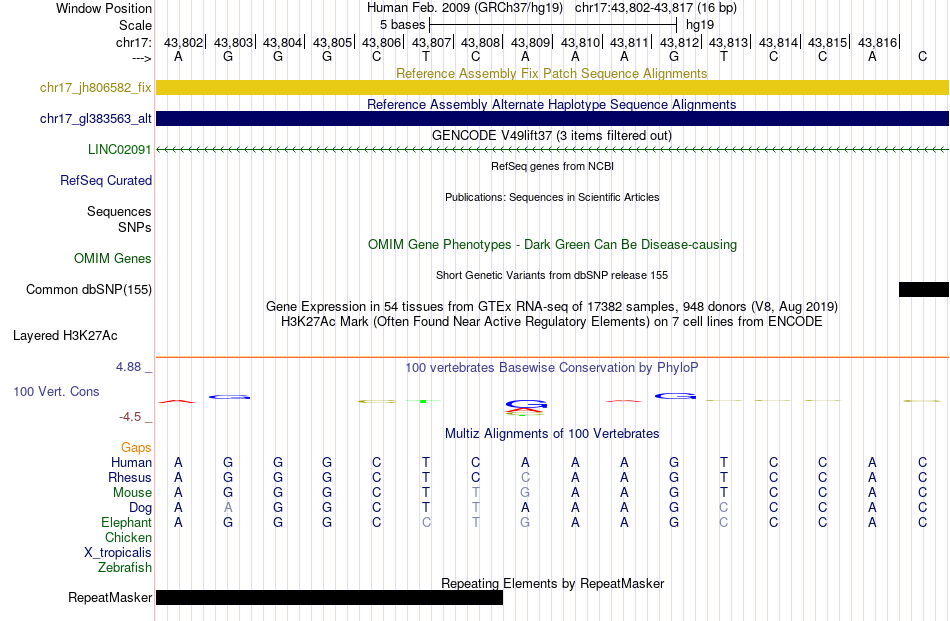Select the Human species row label
950x621 pixels.
click(x=131, y=462)
